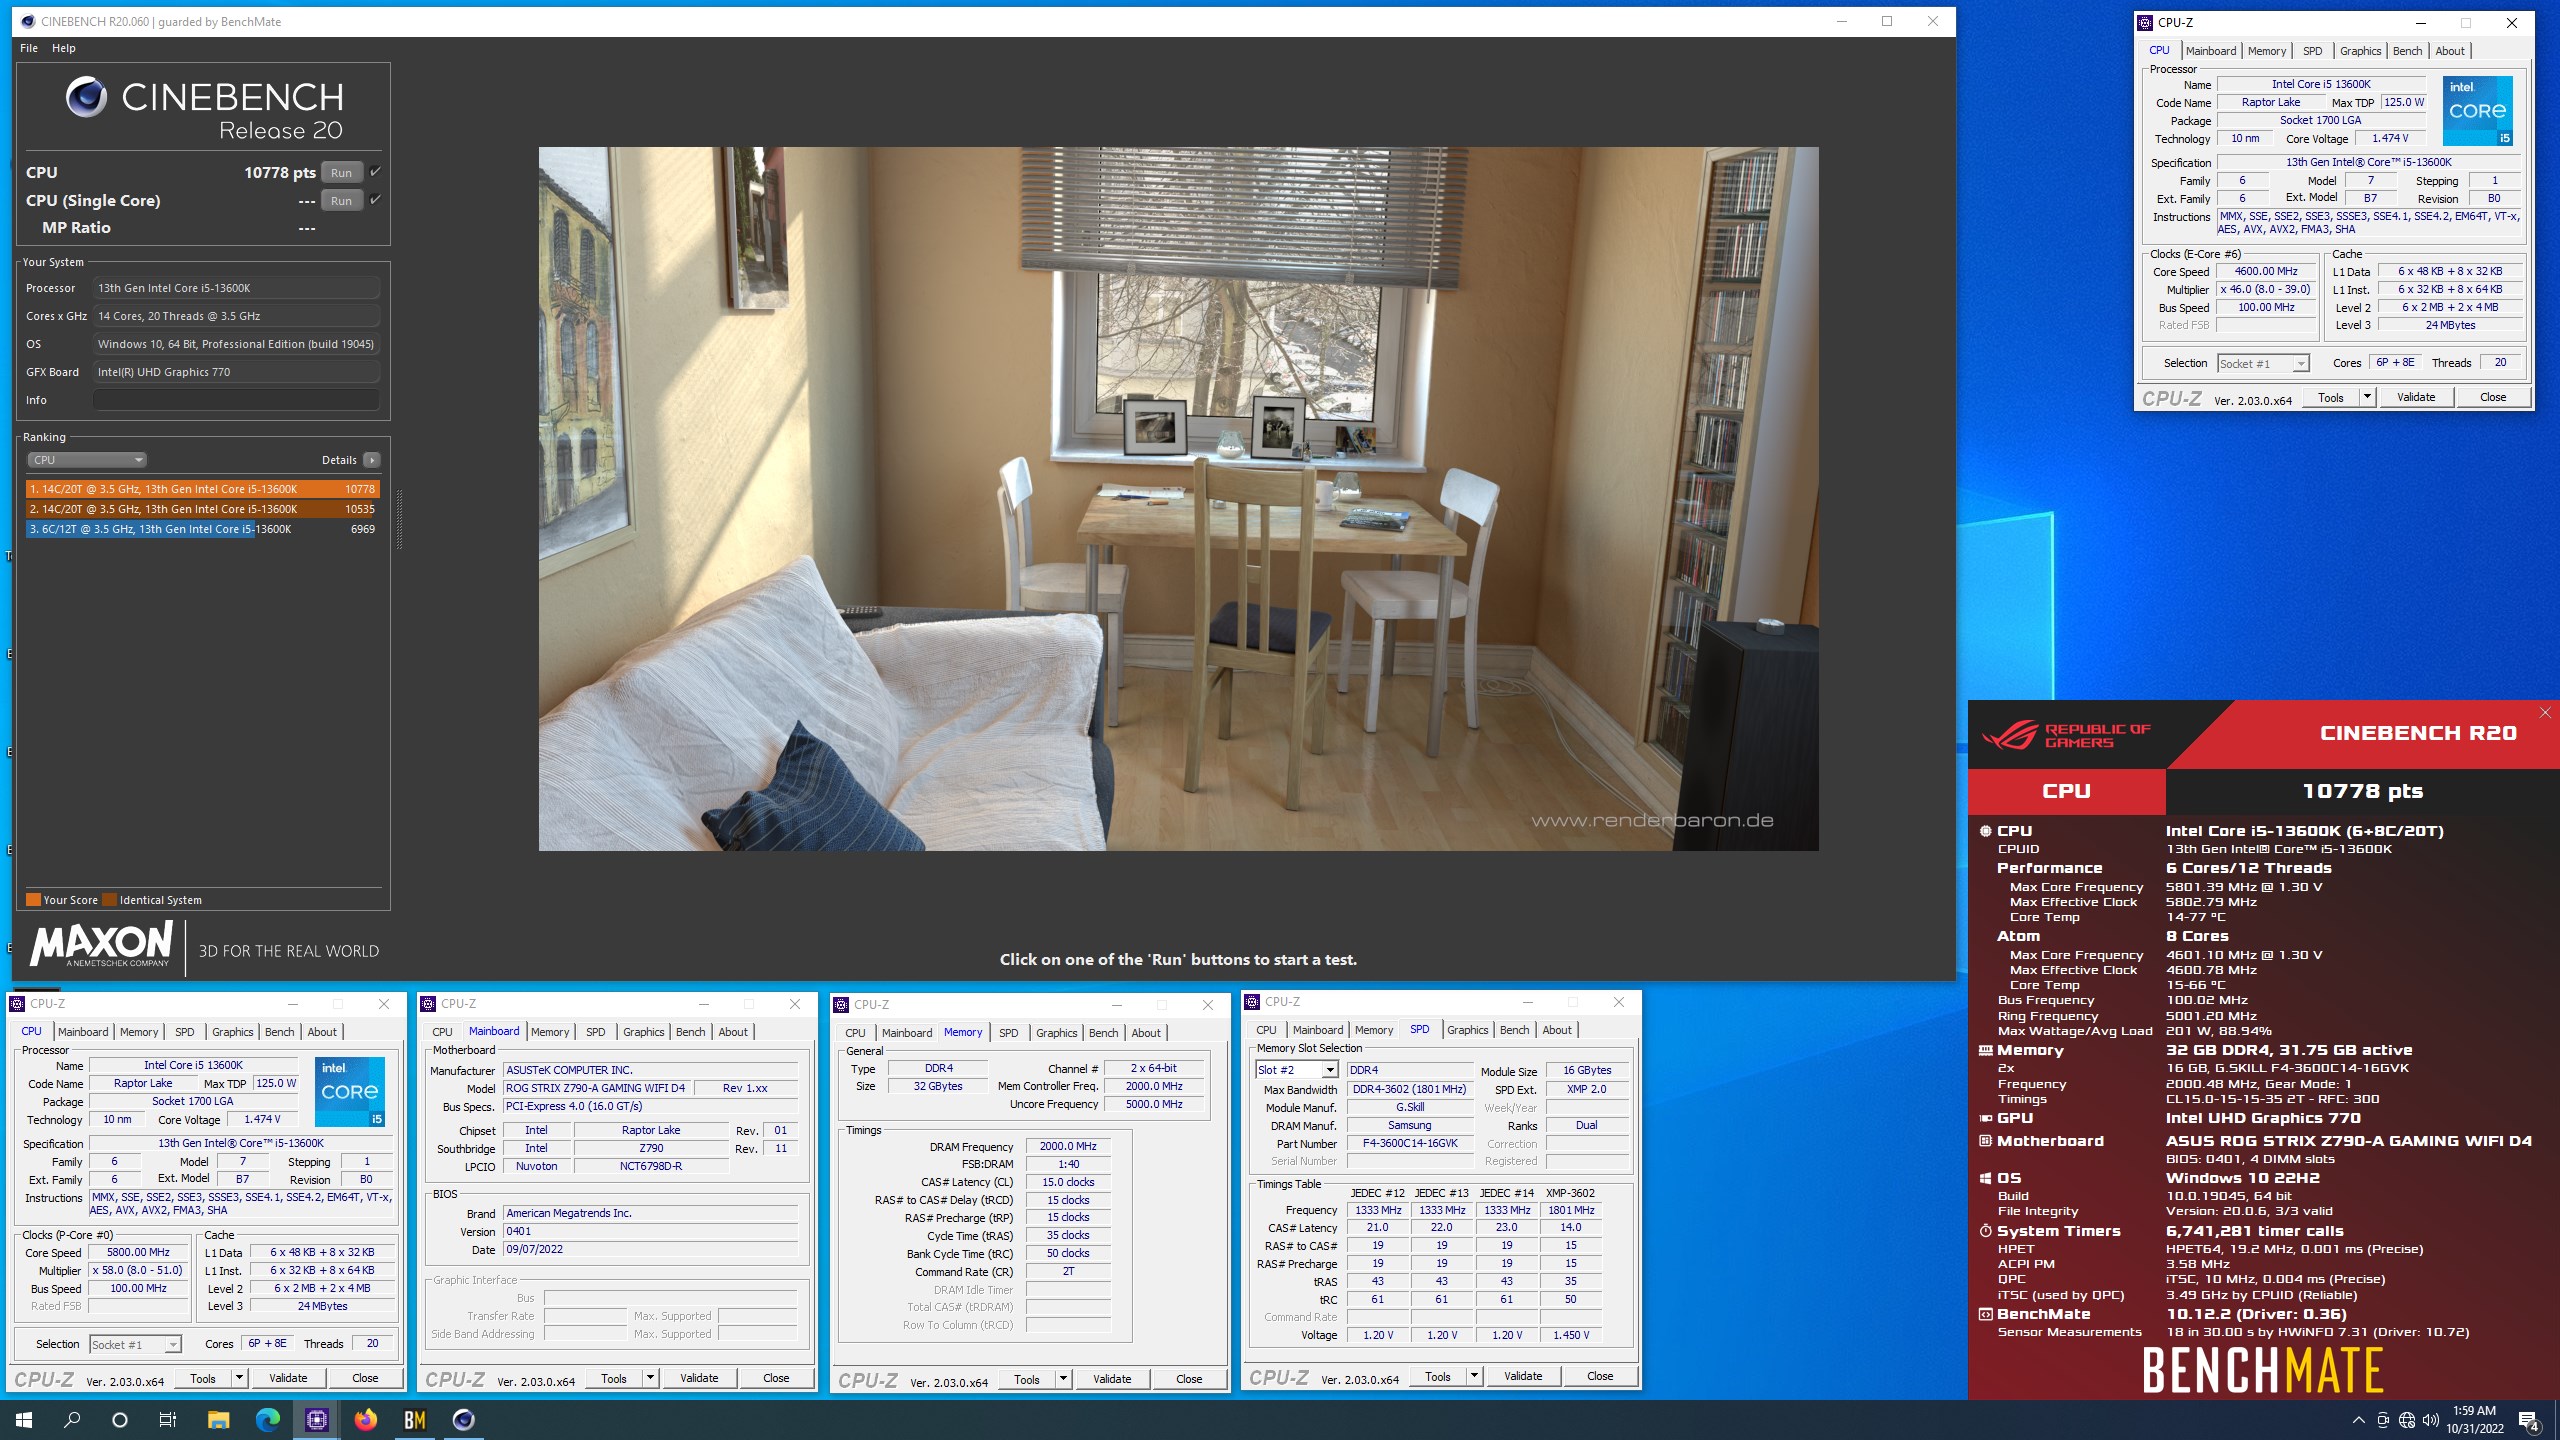Click title icon of CPU-Z Memory window

(x=841, y=1005)
